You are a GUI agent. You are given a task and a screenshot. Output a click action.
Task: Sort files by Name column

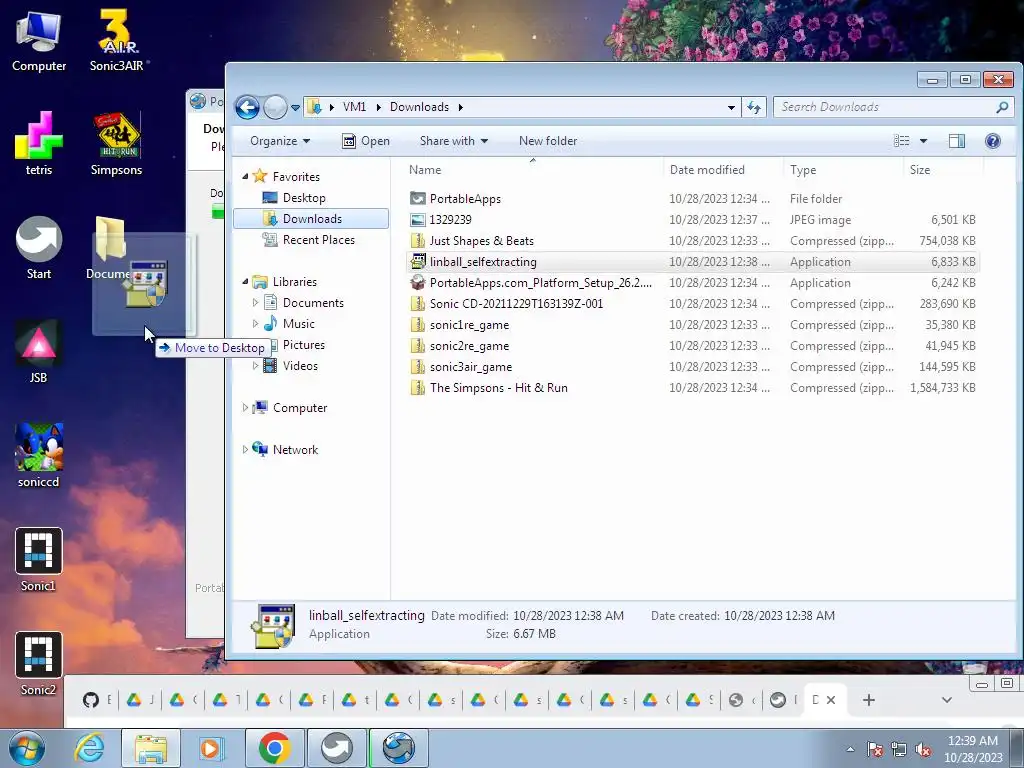[533, 170]
